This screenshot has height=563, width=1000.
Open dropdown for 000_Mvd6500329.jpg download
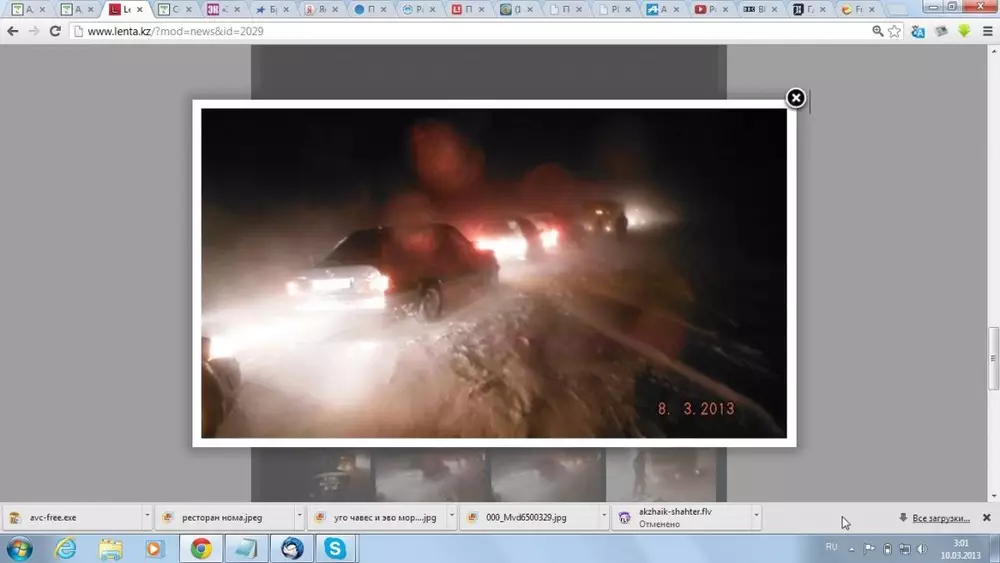click(x=604, y=517)
